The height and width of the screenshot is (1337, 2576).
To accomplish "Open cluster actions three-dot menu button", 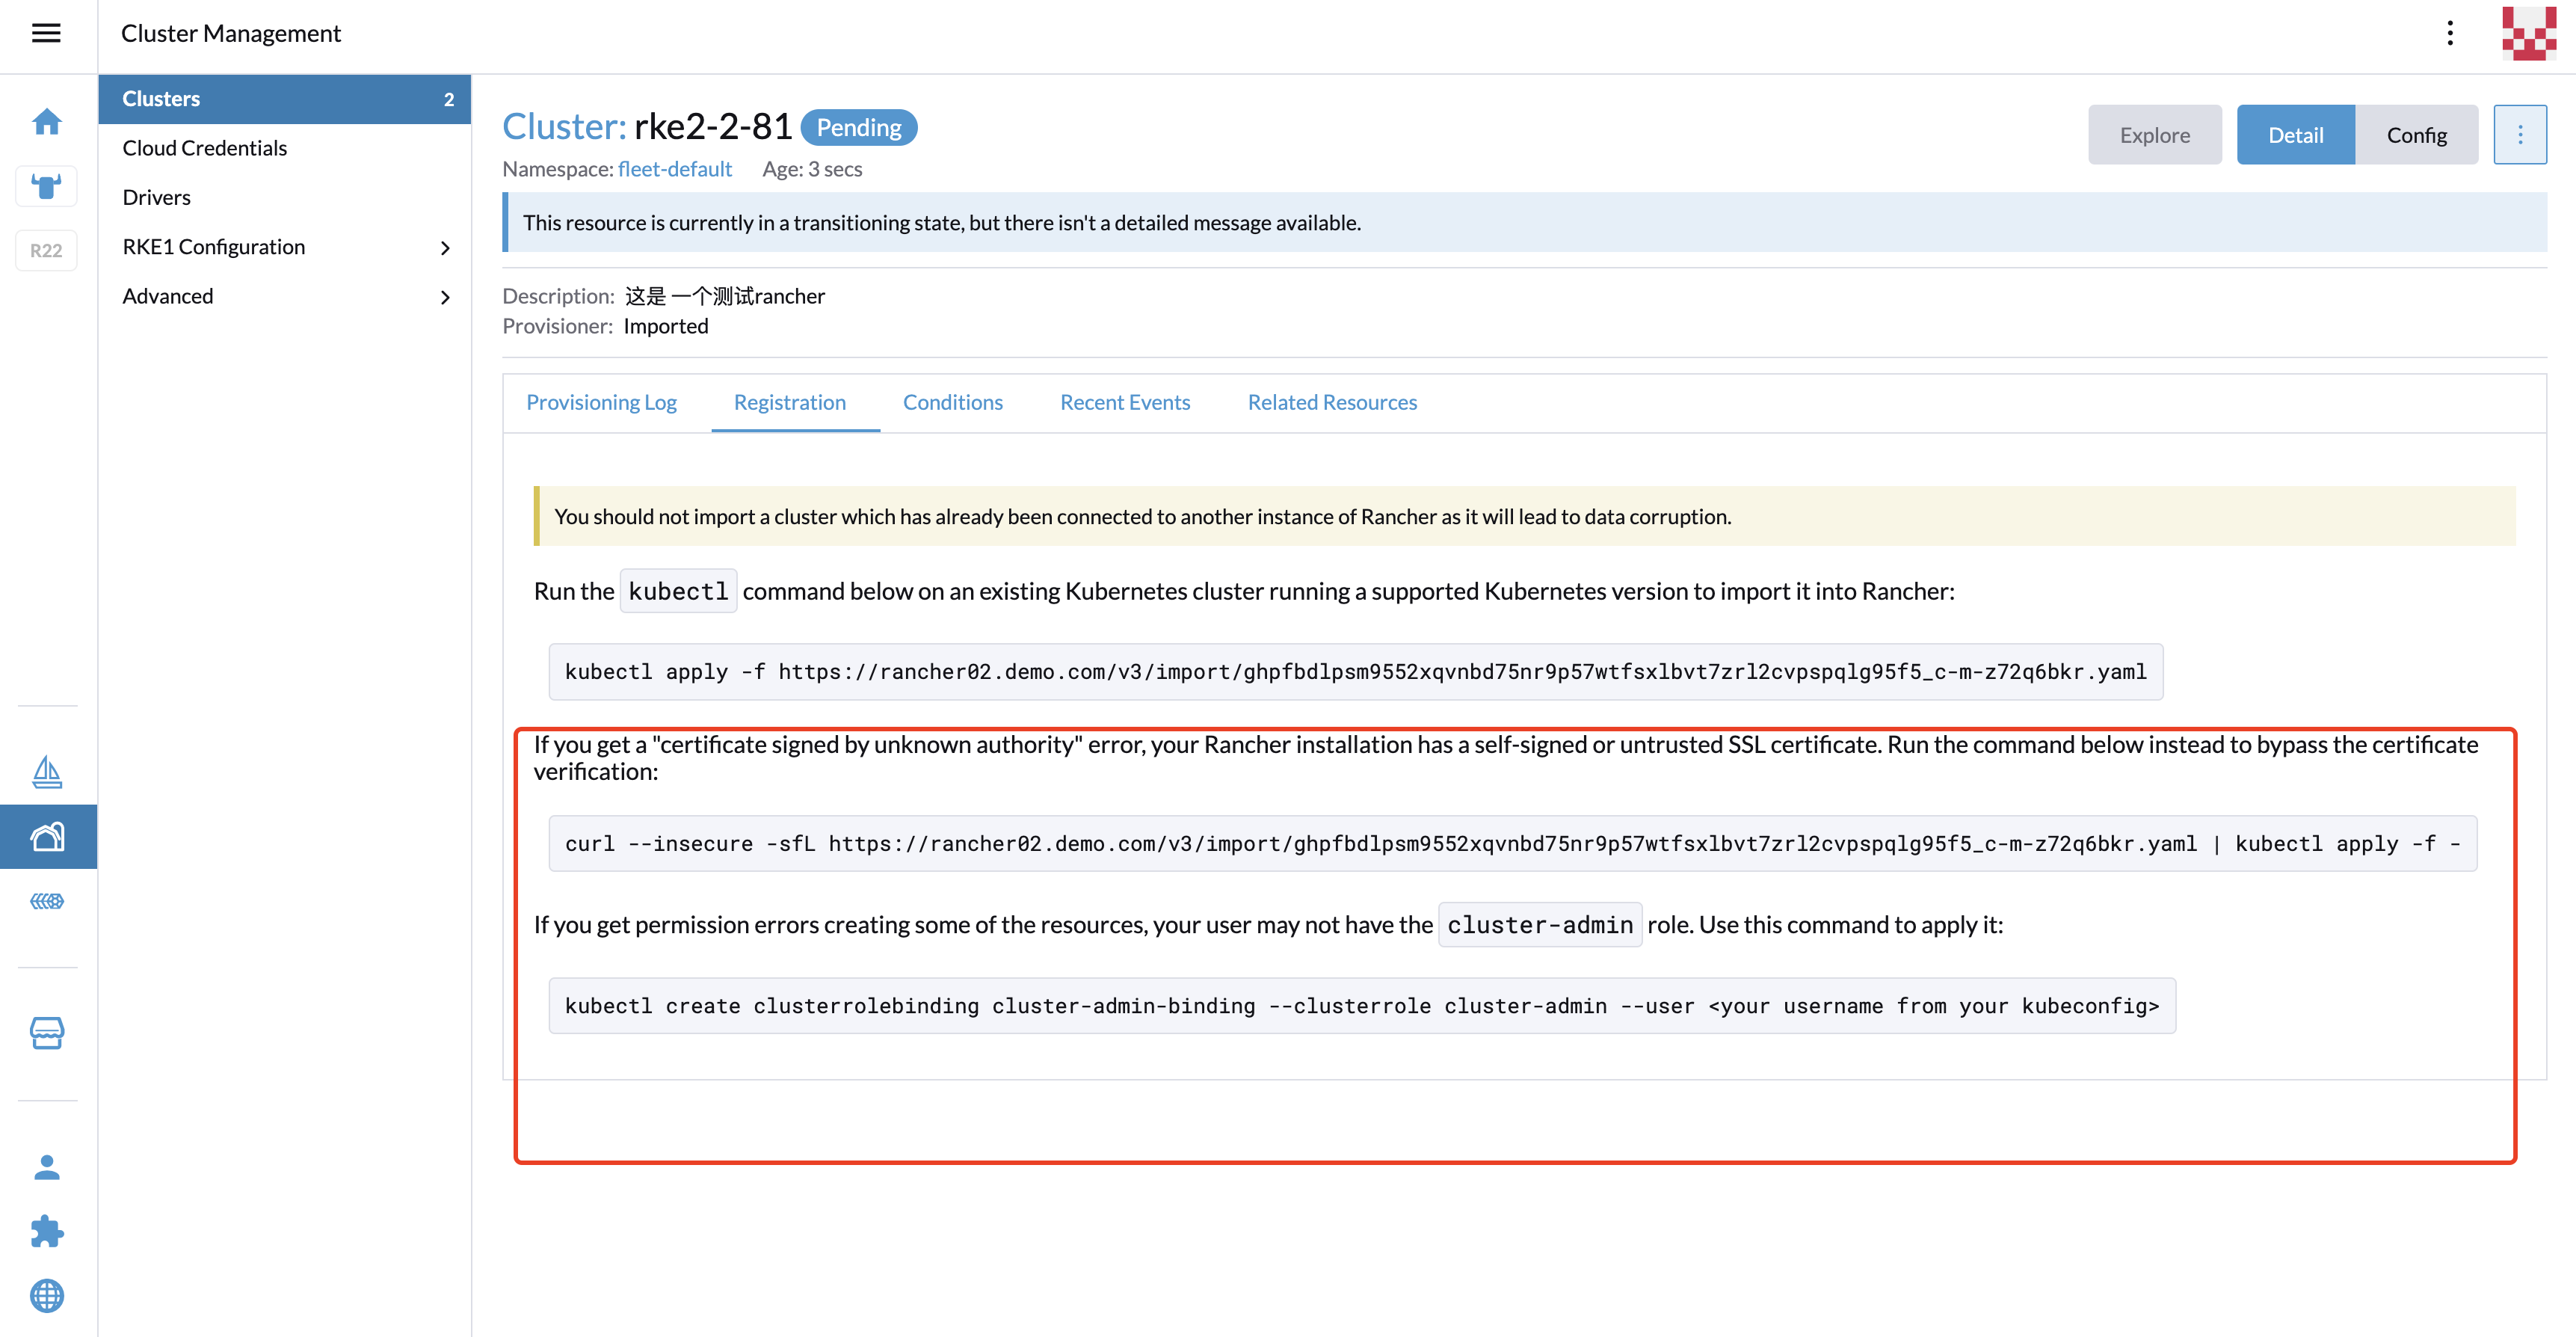I will [2520, 134].
